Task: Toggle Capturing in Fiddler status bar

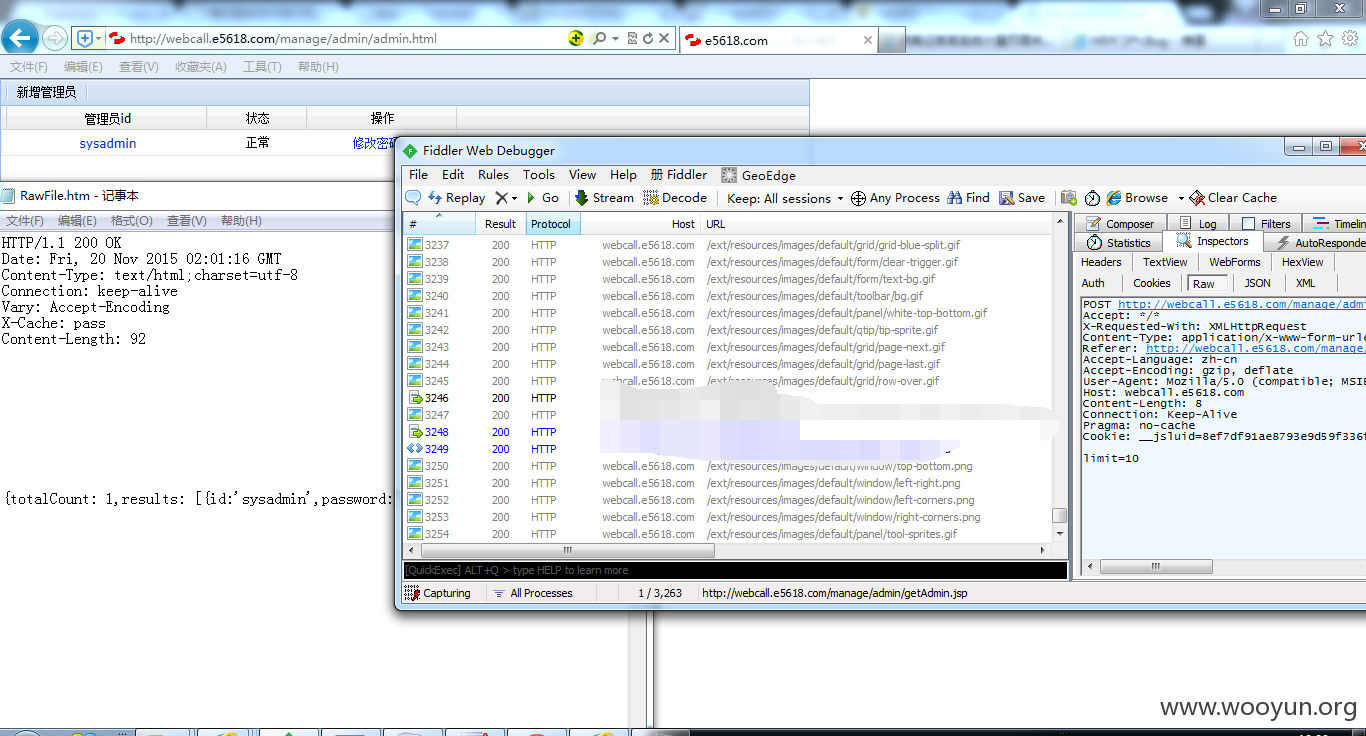Action: pyautogui.click(x=437, y=593)
